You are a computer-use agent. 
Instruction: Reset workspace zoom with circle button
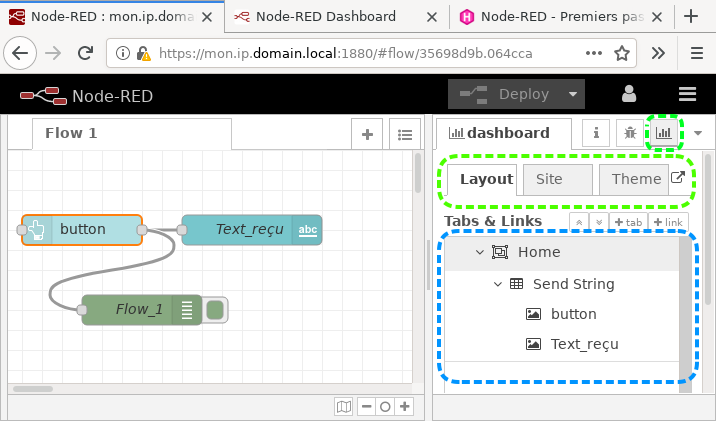point(385,406)
